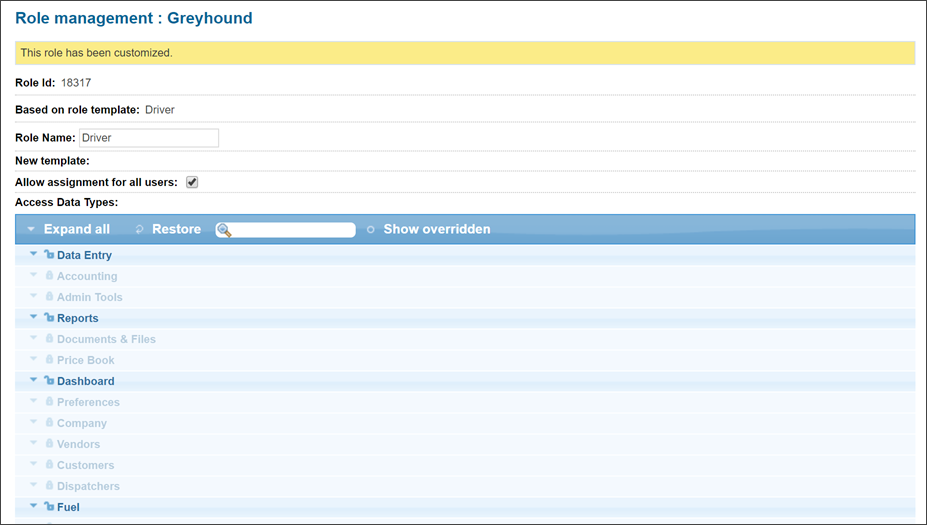Toggle the Show overridden radio option
The height and width of the screenshot is (525, 927).
pos(371,230)
